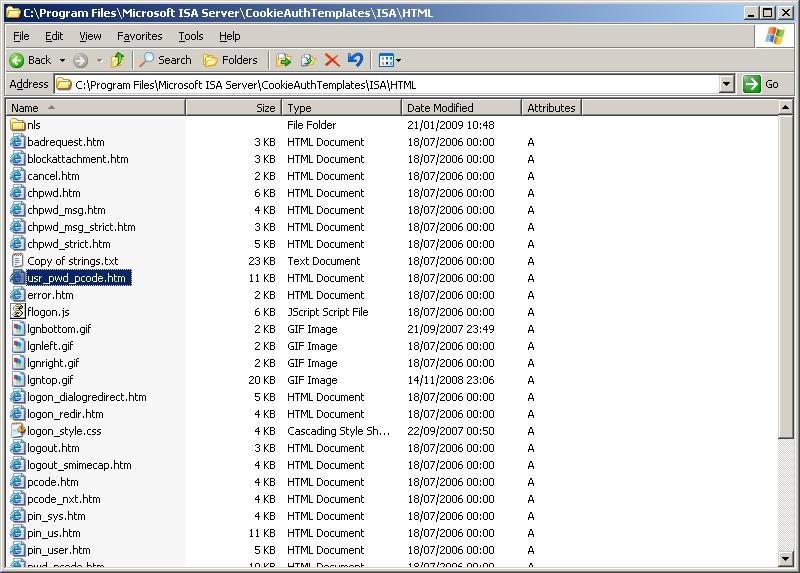
Task: Select file name logon_dialogredirect.htm
Action: coord(87,397)
